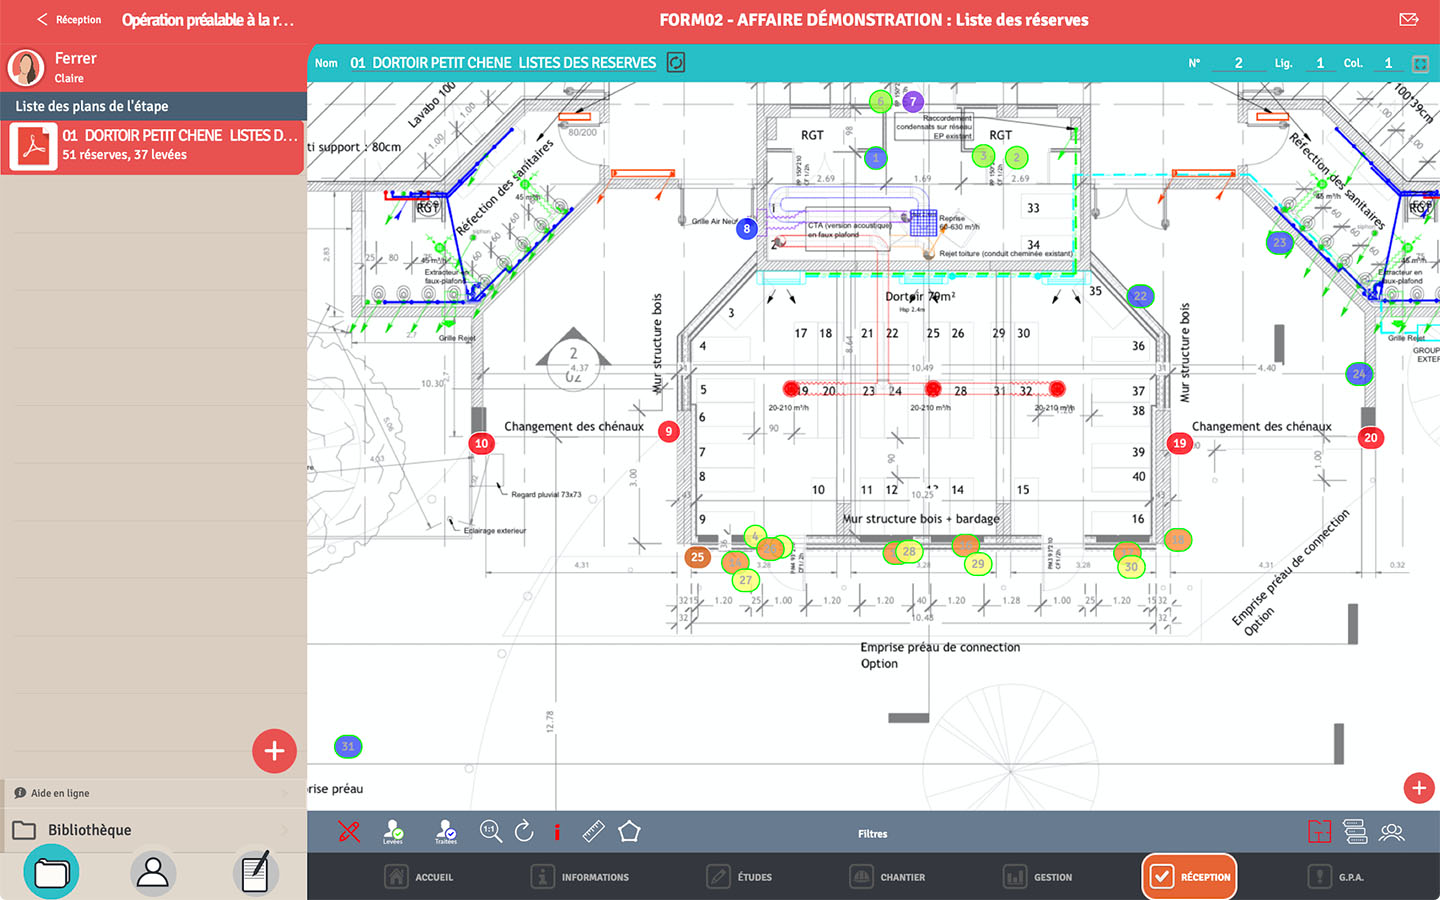1440x900 pixels.
Task: Add a new plan with red plus button
Action: 274,751
